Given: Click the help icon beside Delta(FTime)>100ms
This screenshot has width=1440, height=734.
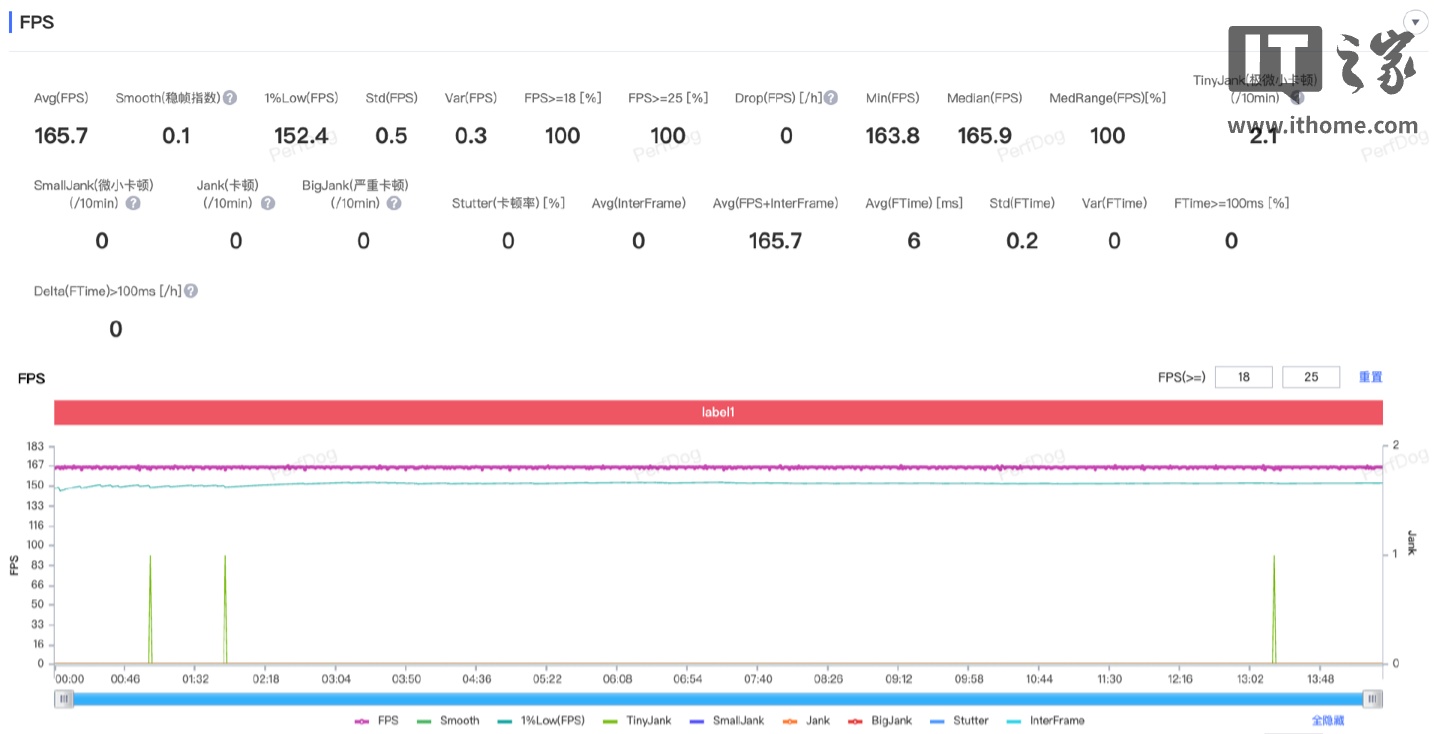Looking at the screenshot, I should pyautogui.click(x=191, y=291).
